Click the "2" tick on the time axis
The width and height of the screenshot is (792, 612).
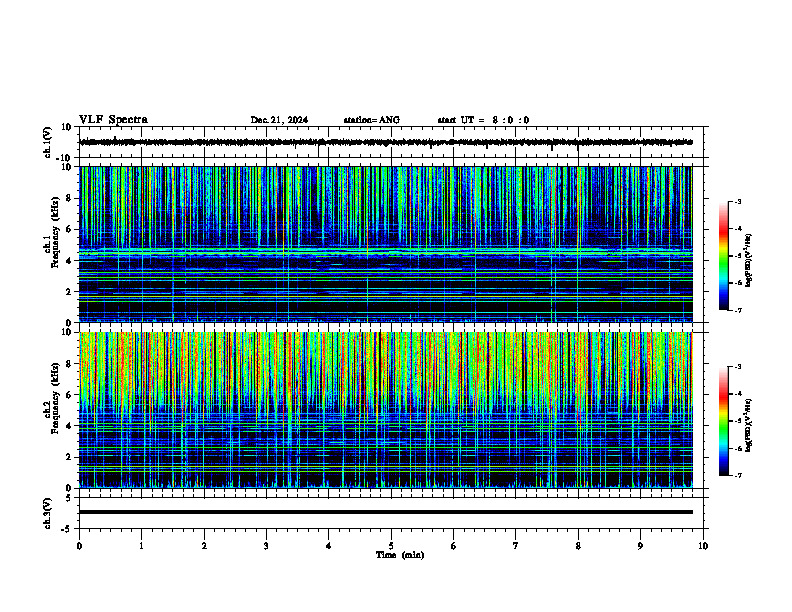click(x=204, y=546)
